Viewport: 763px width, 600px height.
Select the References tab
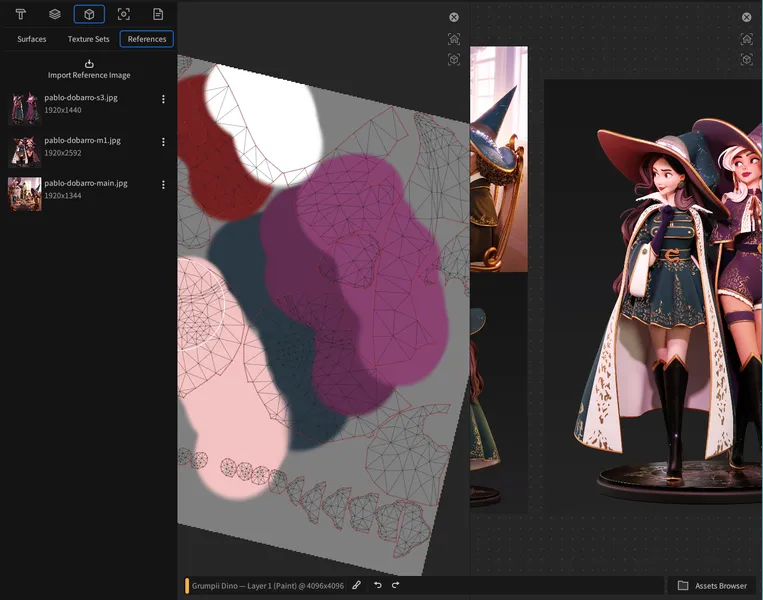(146, 39)
